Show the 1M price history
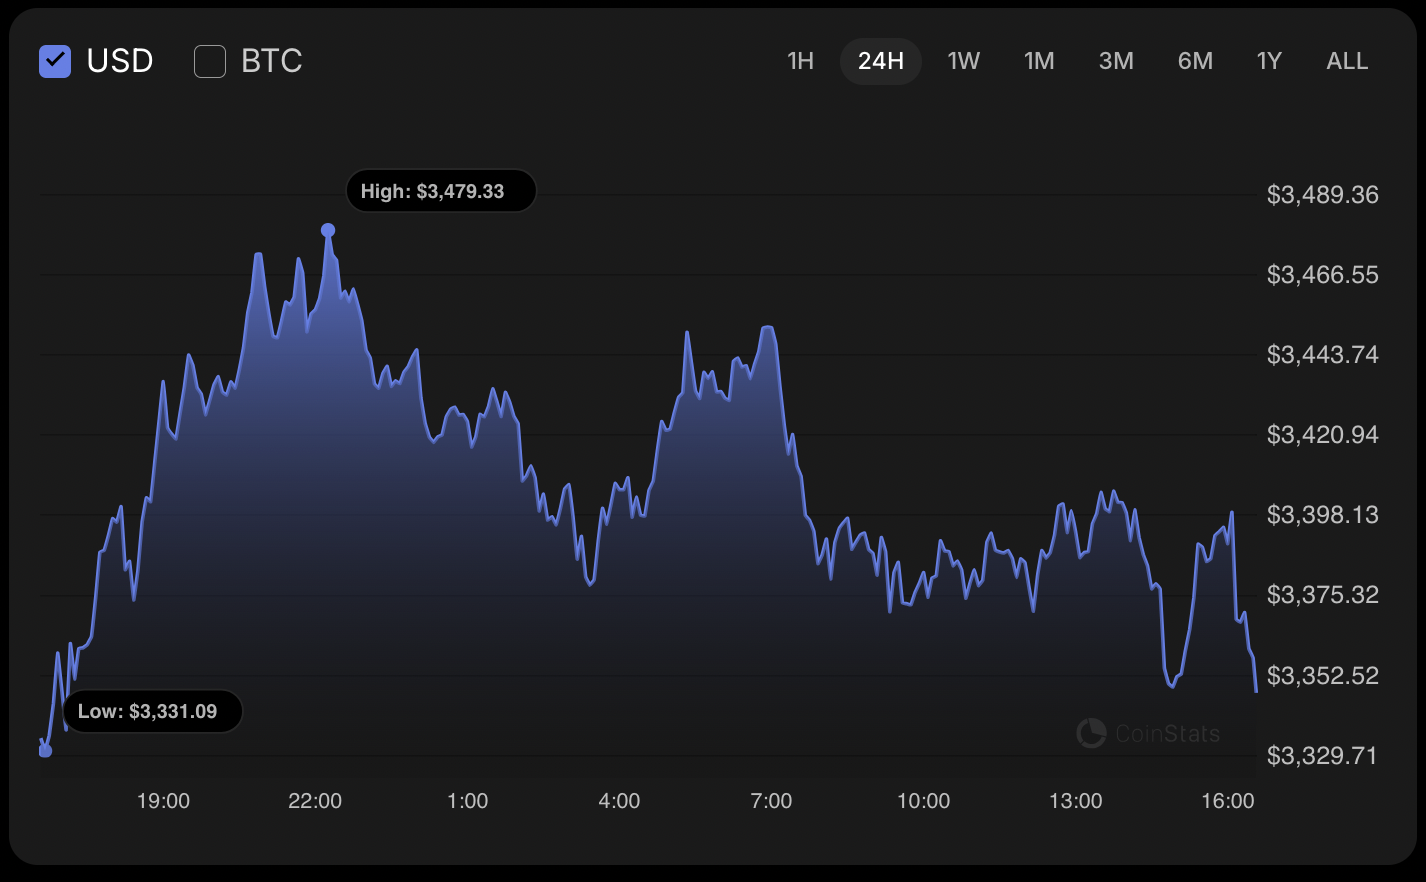1426x882 pixels. (1039, 61)
